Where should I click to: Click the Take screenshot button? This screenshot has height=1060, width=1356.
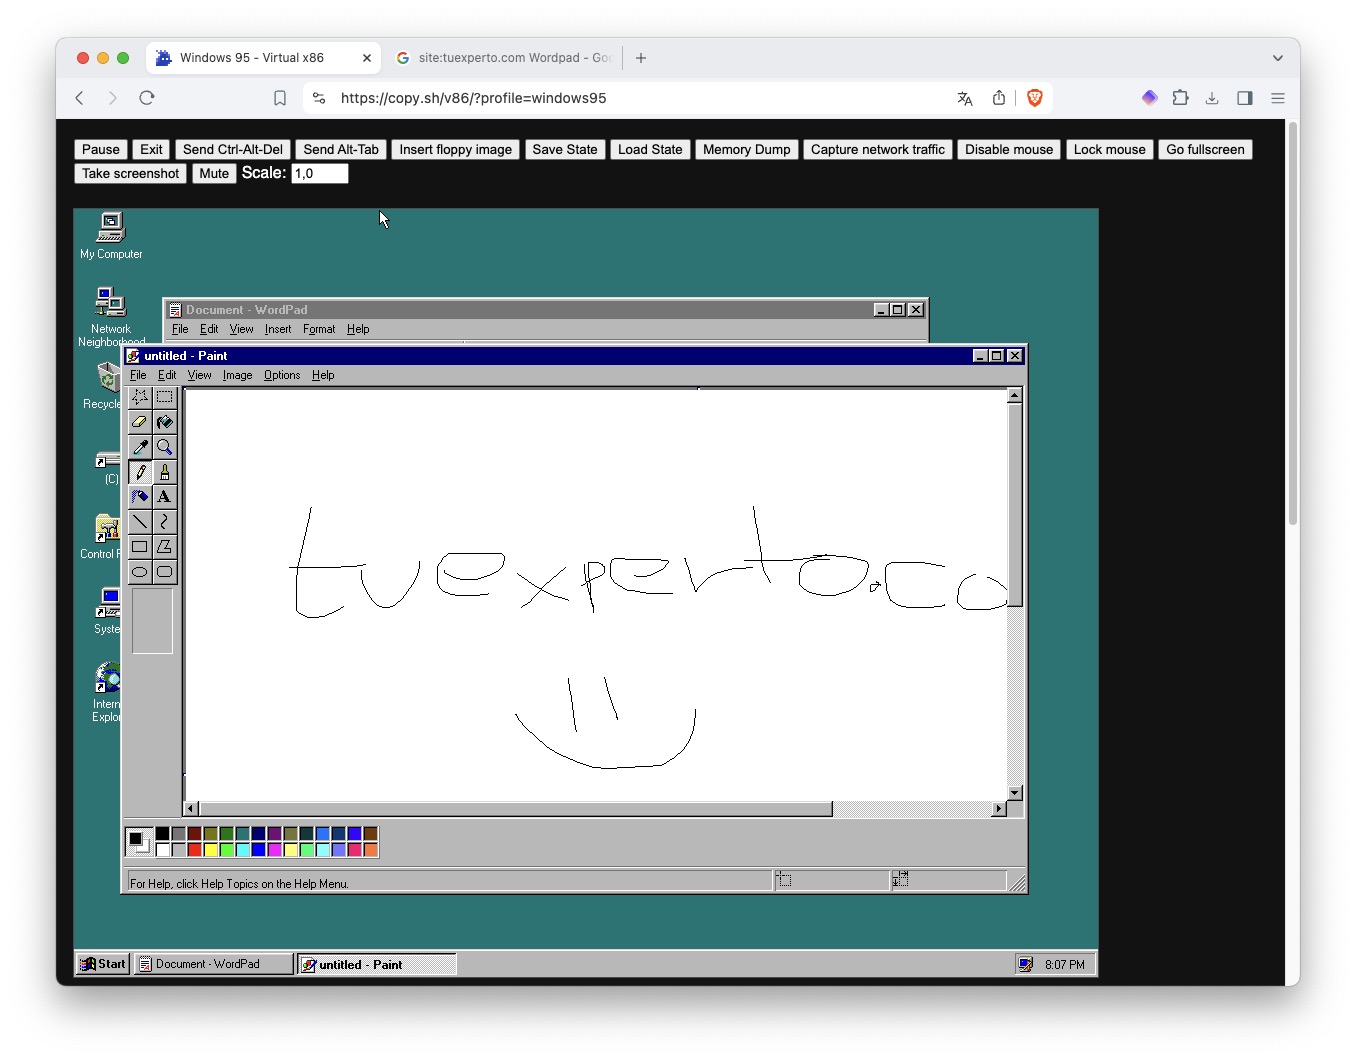click(x=130, y=173)
